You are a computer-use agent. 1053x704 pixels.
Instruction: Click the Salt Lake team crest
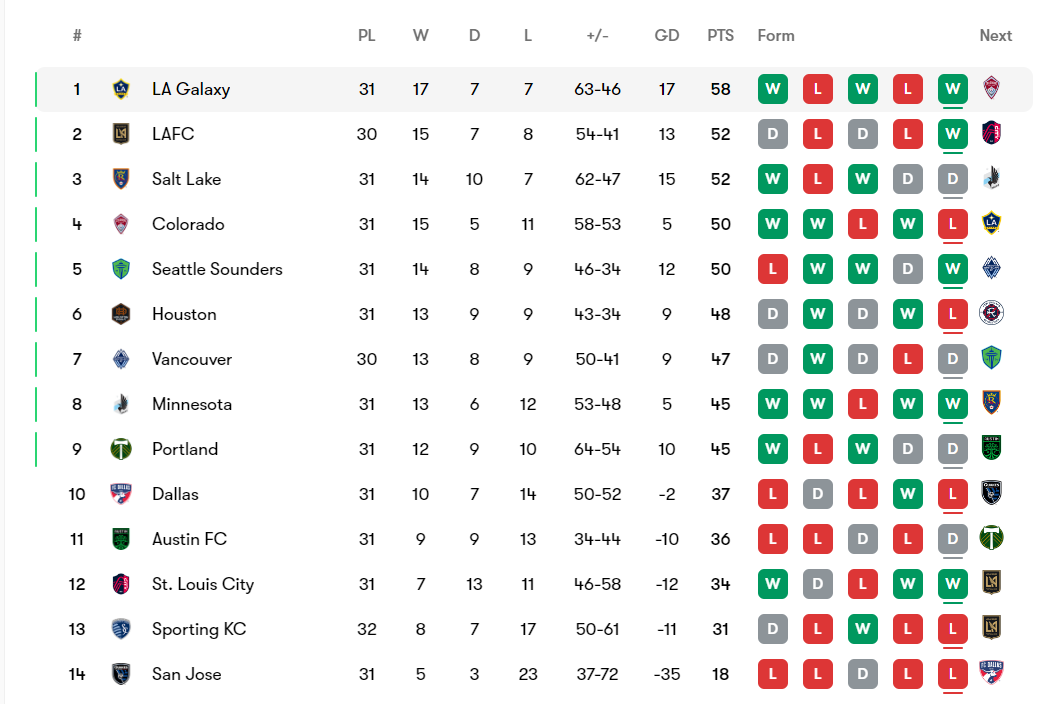click(x=121, y=179)
